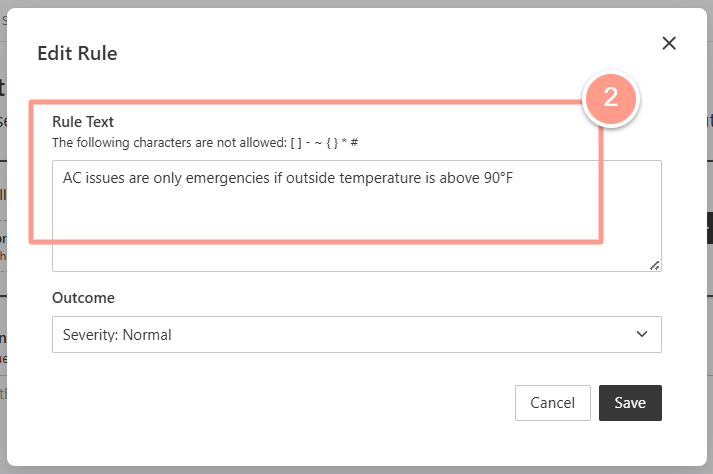Focus the Rule Text input area
The height and width of the screenshot is (474, 713).
click(x=357, y=216)
